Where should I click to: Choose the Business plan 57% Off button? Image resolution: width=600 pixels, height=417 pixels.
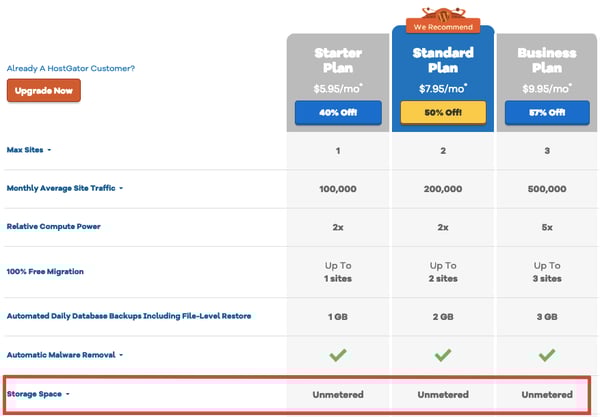(x=546, y=112)
